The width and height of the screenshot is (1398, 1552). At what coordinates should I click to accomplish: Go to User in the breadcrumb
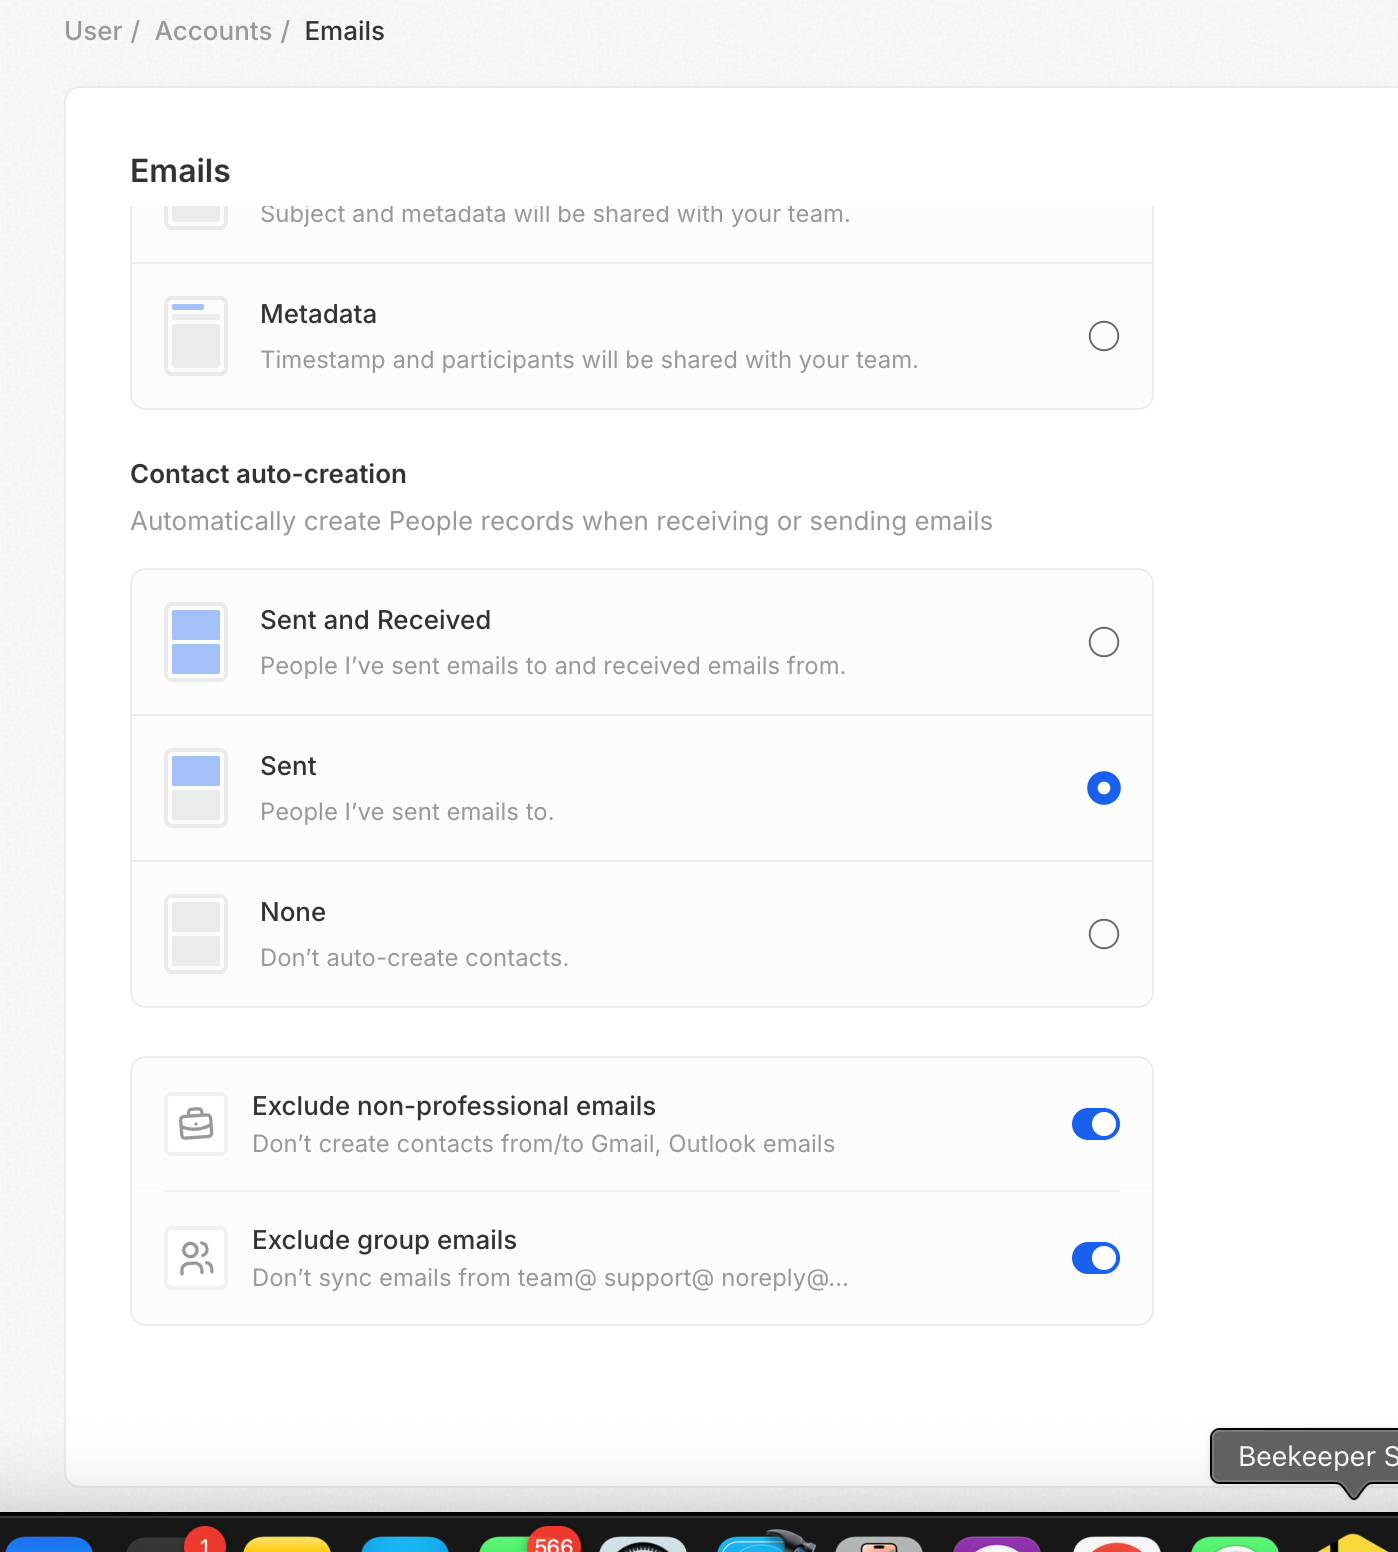pos(93,31)
